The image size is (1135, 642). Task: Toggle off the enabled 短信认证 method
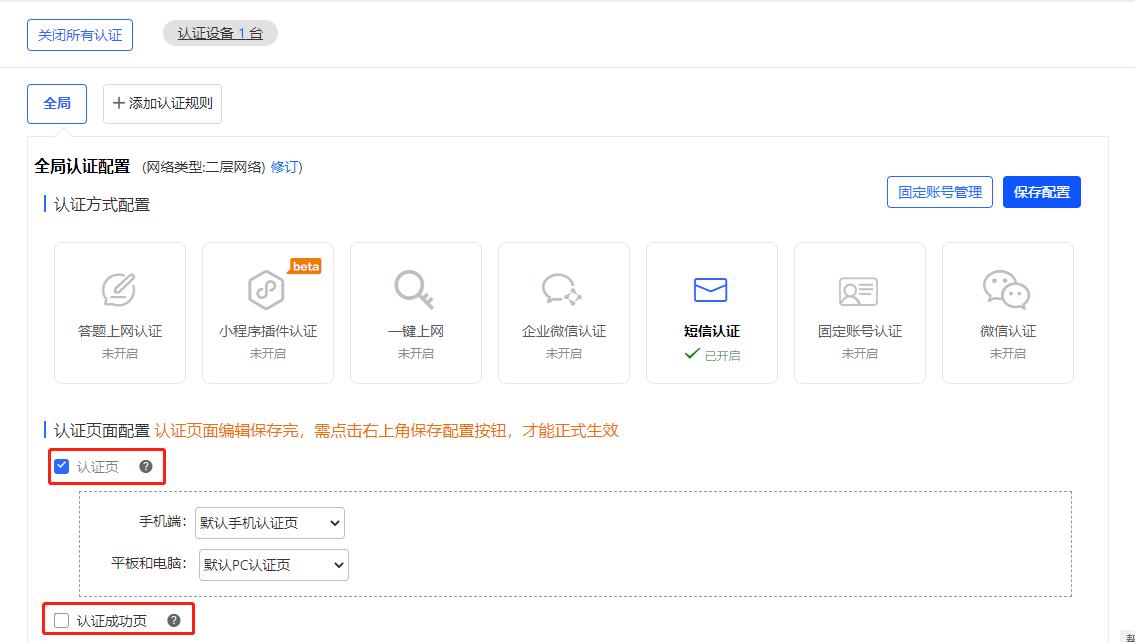(711, 312)
